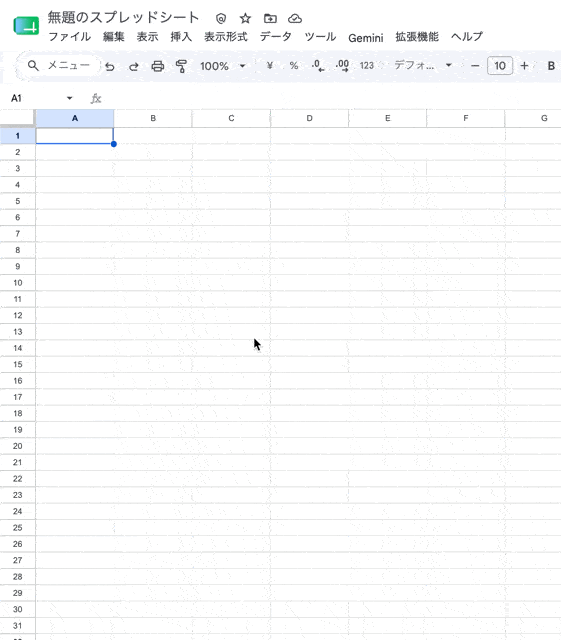
Task: Toggle bold text formatting
Action: (551, 66)
